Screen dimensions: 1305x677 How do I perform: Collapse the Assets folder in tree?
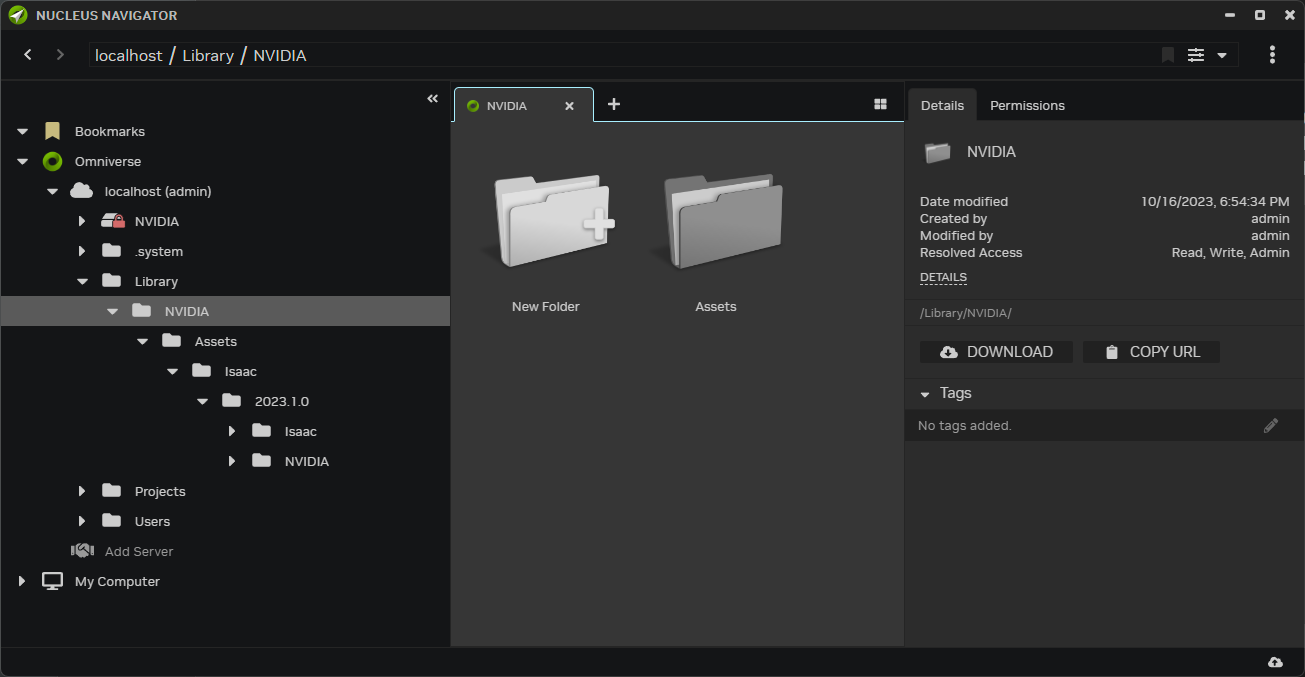pyautogui.click(x=142, y=341)
